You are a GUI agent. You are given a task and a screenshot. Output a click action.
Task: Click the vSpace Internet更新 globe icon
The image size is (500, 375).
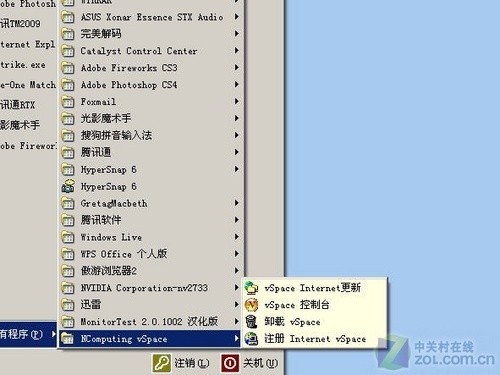coord(251,288)
